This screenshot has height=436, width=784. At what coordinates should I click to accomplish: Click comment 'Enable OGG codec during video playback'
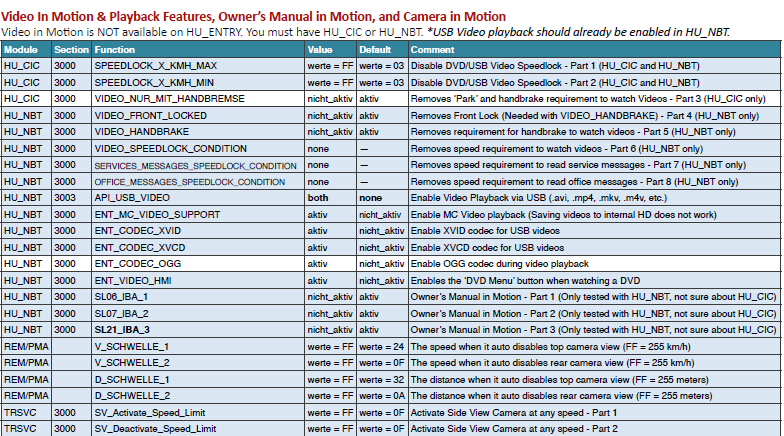[x=500, y=264]
